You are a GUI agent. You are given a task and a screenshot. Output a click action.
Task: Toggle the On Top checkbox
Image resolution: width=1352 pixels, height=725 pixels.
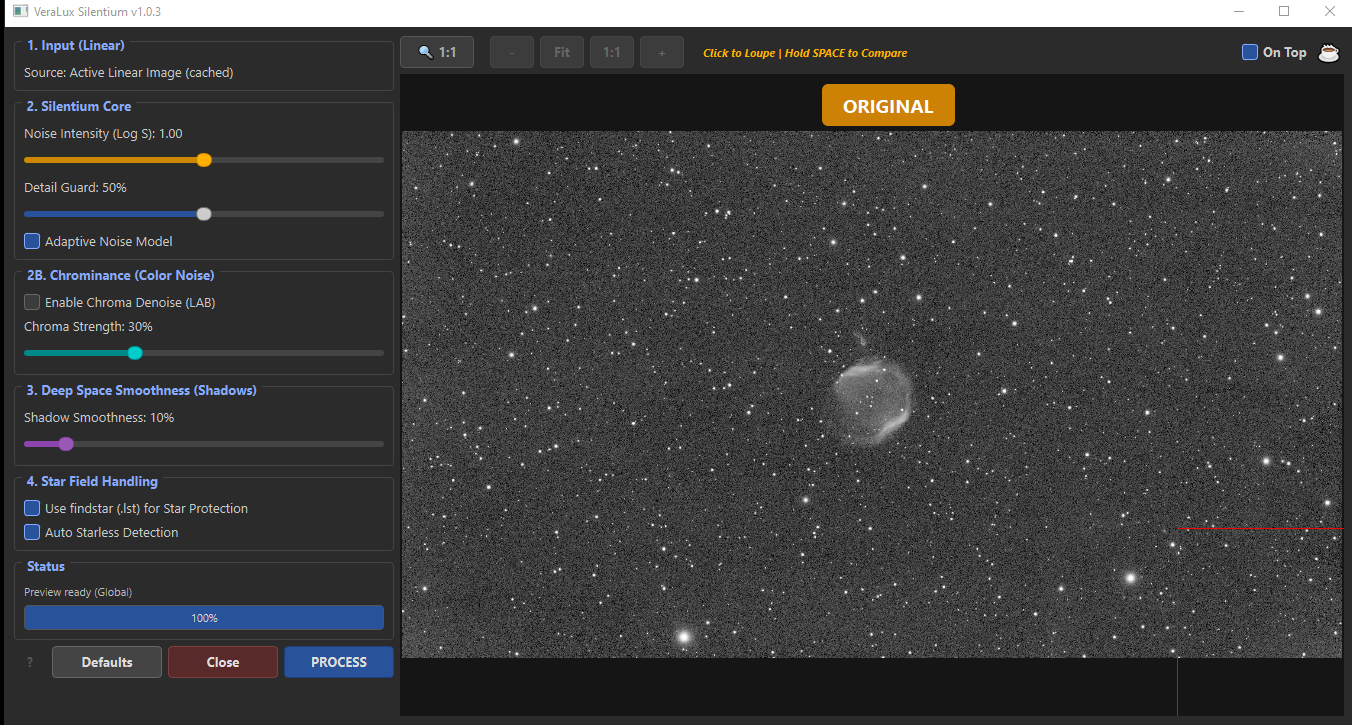[x=1250, y=52]
